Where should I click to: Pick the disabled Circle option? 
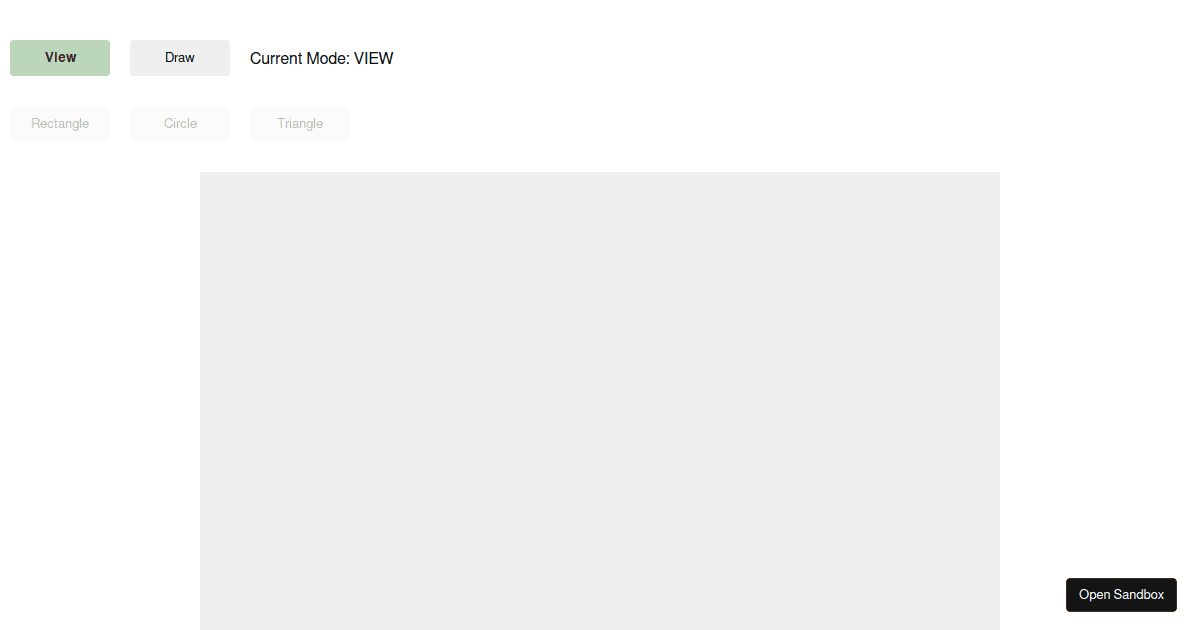(180, 124)
